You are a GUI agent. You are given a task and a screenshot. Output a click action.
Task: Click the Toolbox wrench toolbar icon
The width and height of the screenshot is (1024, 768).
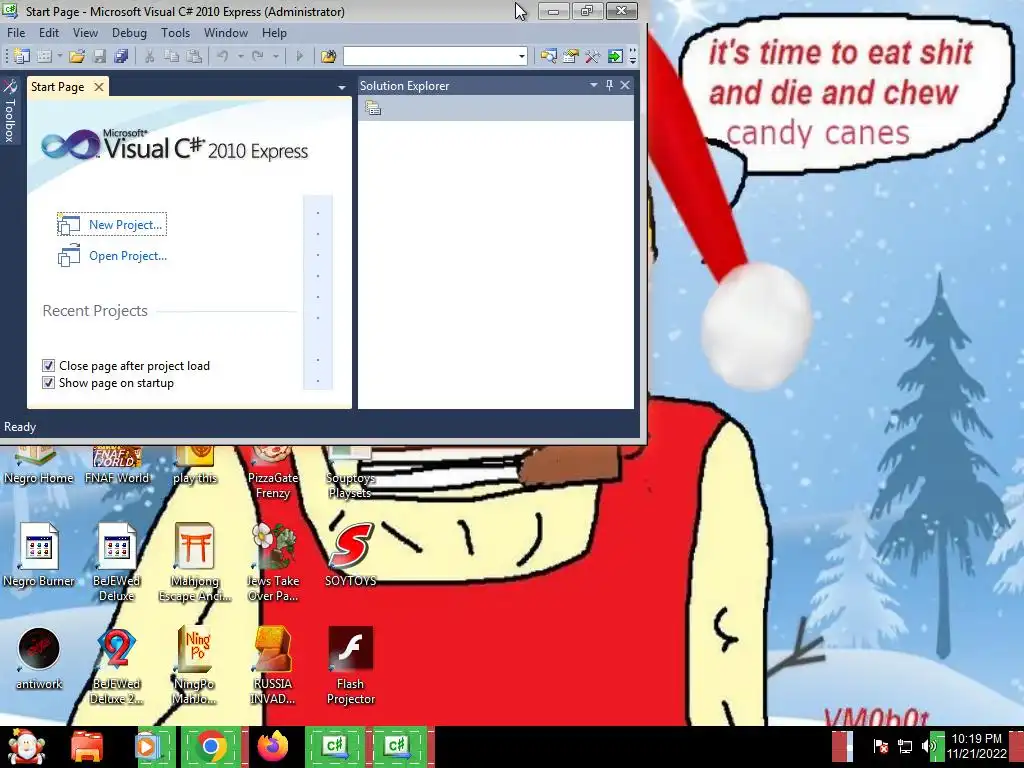[x=593, y=57]
